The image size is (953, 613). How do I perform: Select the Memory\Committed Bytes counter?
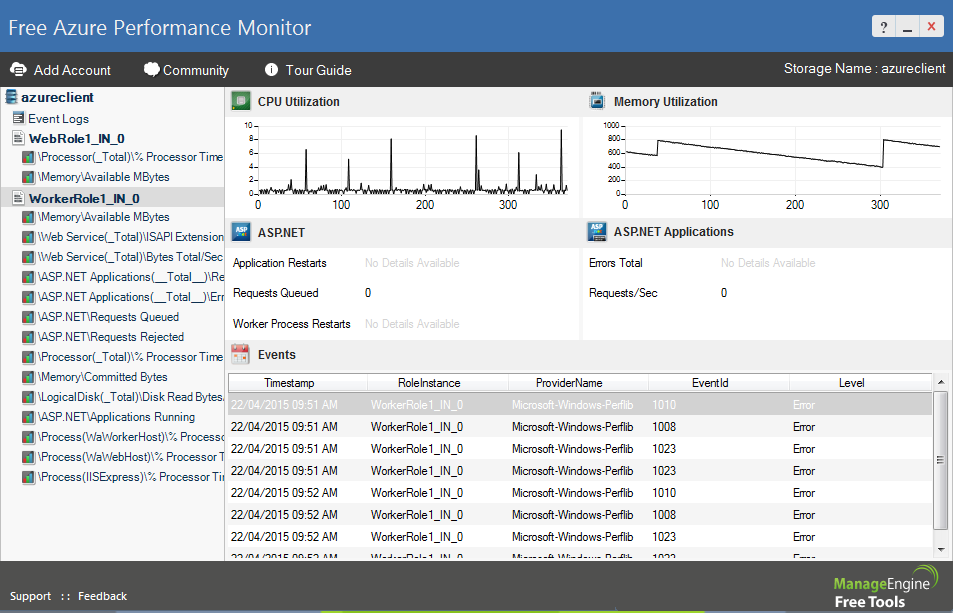[103, 377]
